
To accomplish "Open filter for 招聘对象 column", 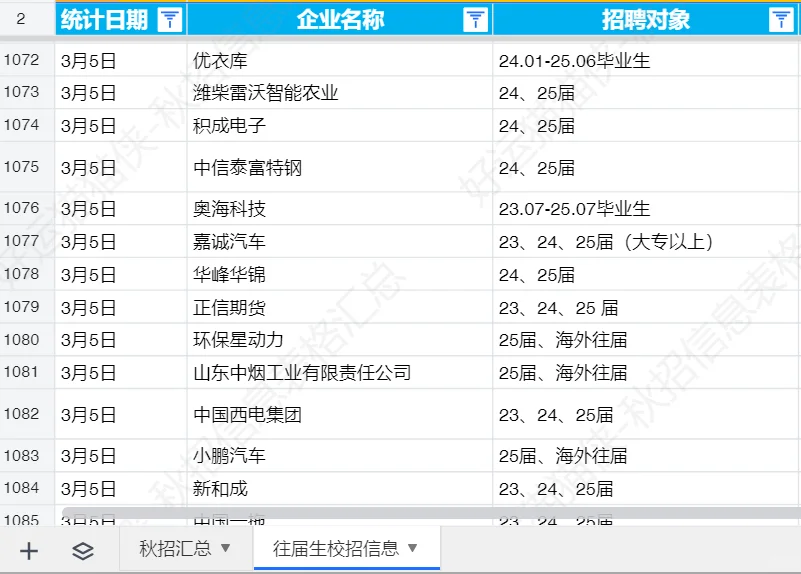I will point(781,20).
